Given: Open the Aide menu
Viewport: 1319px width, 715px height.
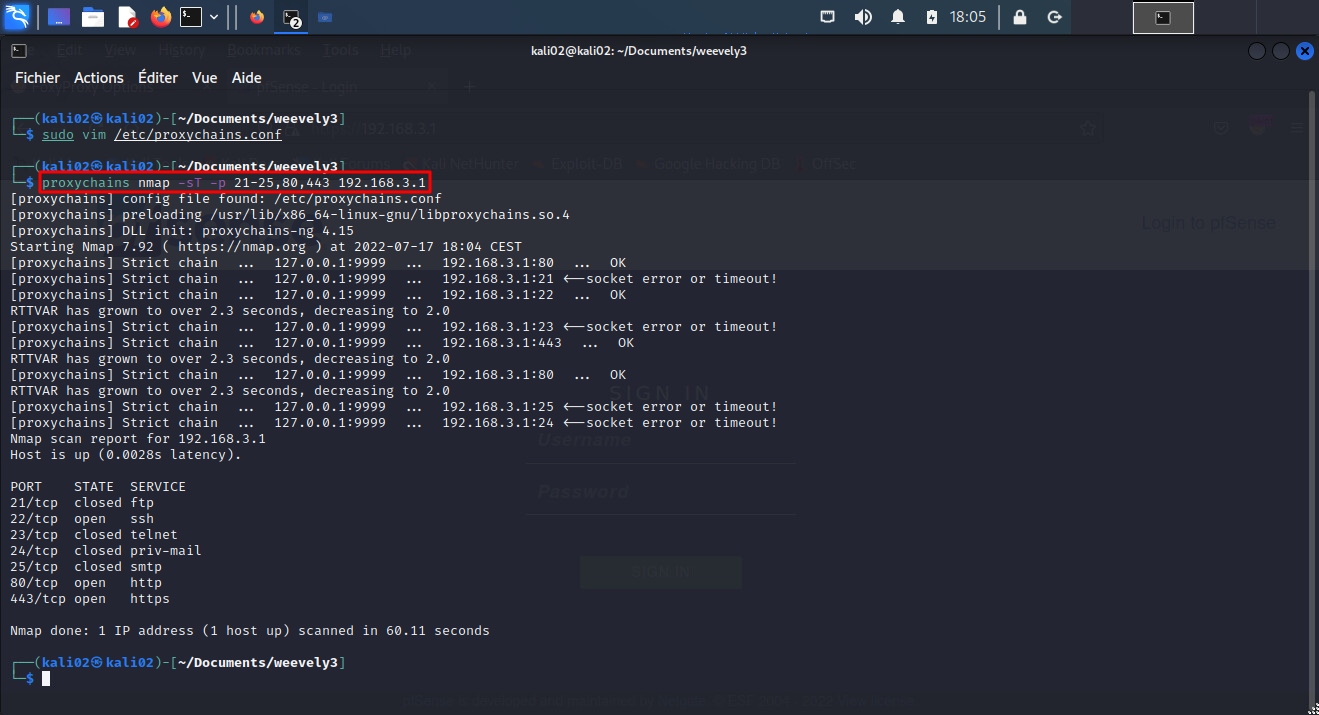Looking at the screenshot, I should tap(246, 78).
